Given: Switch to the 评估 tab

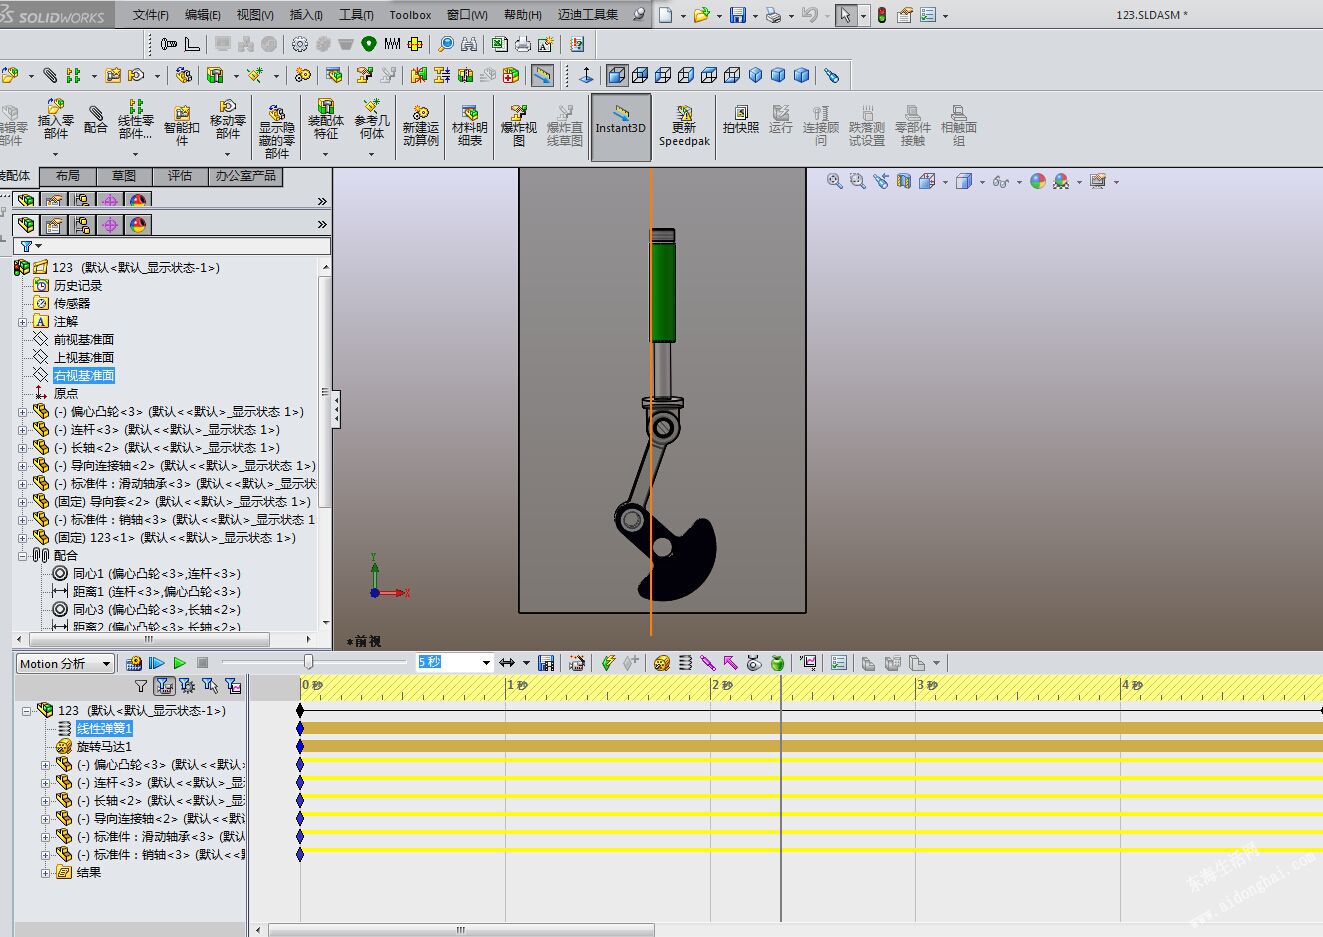Looking at the screenshot, I should [180, 176].
